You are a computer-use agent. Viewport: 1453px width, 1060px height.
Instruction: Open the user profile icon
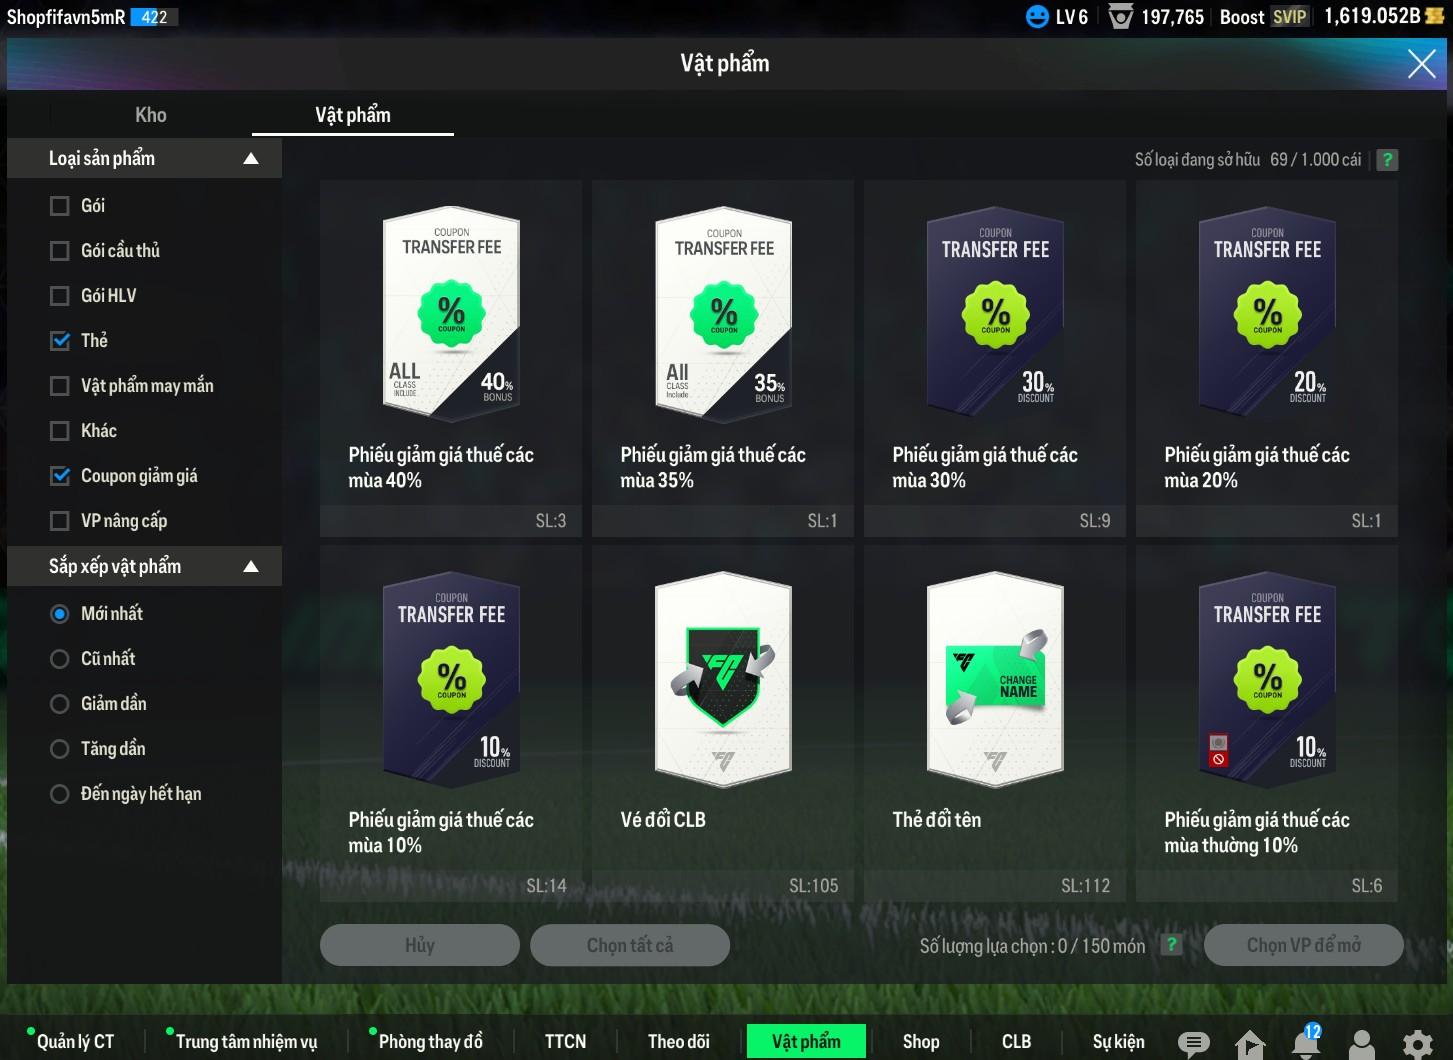click(x=1362, y=1044)
